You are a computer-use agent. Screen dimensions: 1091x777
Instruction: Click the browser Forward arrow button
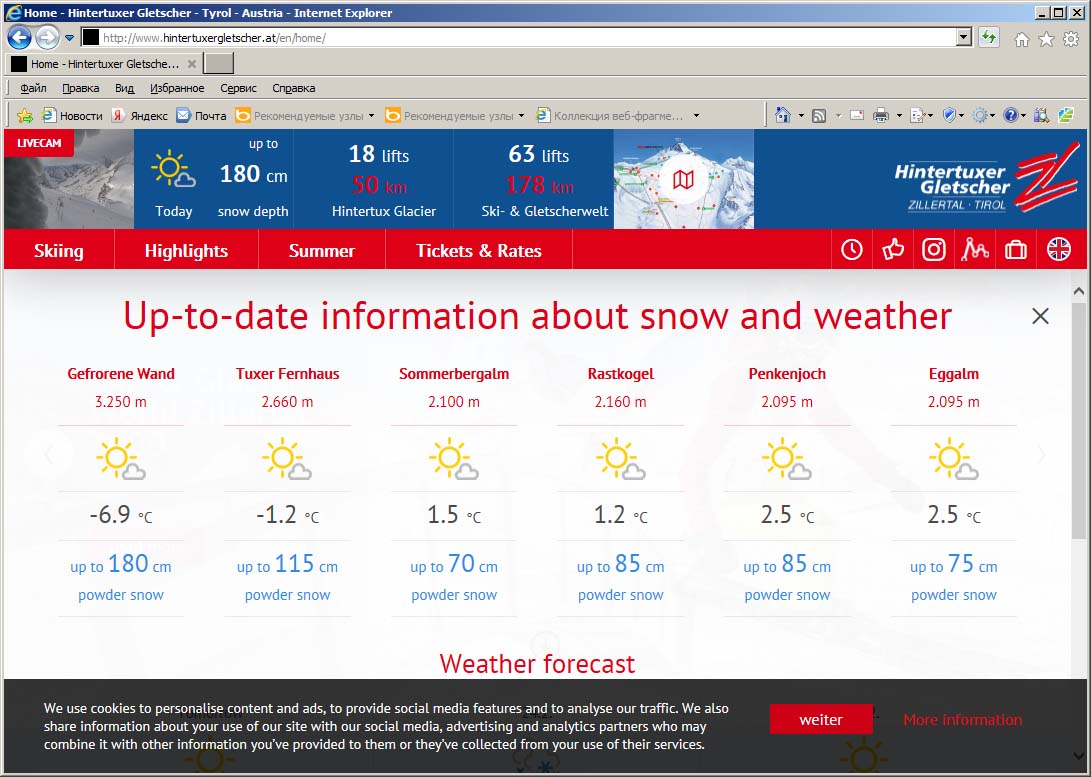[x=47, y=38]
